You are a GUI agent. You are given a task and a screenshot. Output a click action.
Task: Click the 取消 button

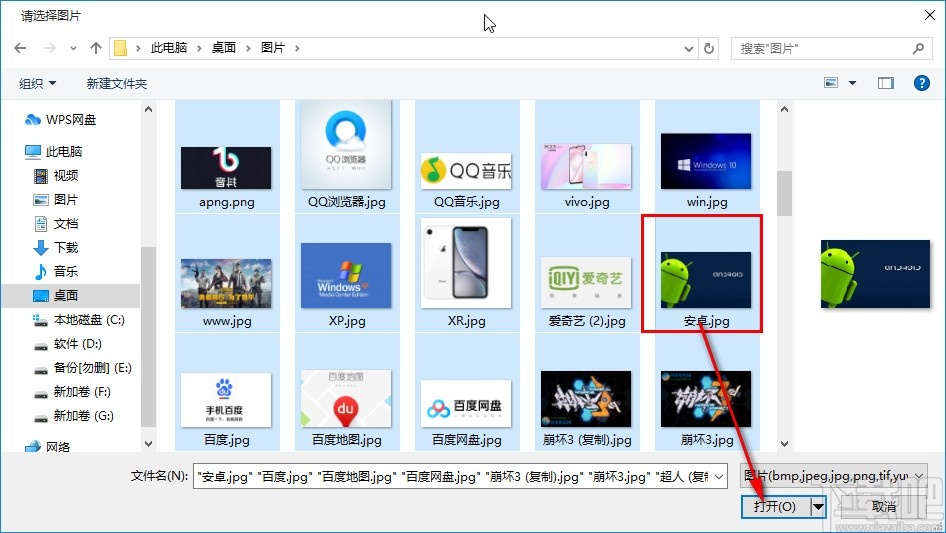tap(884, 506)
